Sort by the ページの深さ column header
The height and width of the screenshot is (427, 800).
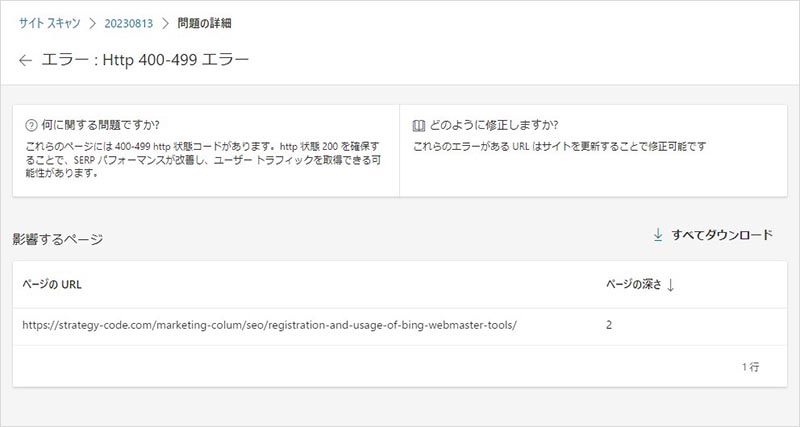(x=633, y=284)
